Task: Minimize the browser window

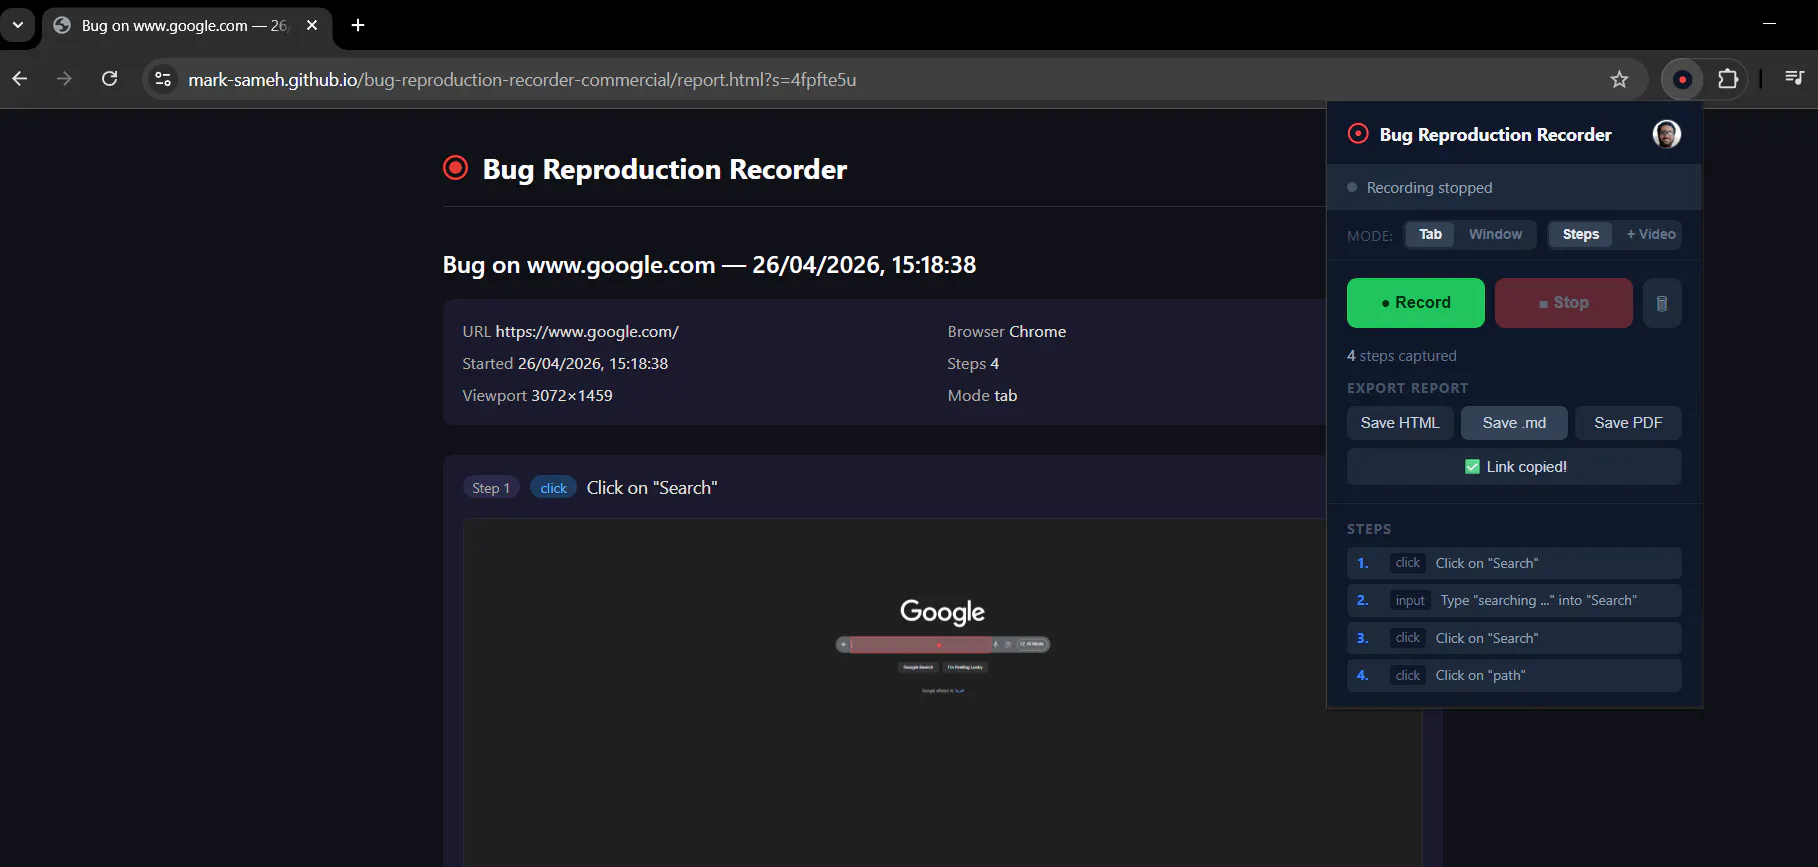Action: pos(1769,23)
